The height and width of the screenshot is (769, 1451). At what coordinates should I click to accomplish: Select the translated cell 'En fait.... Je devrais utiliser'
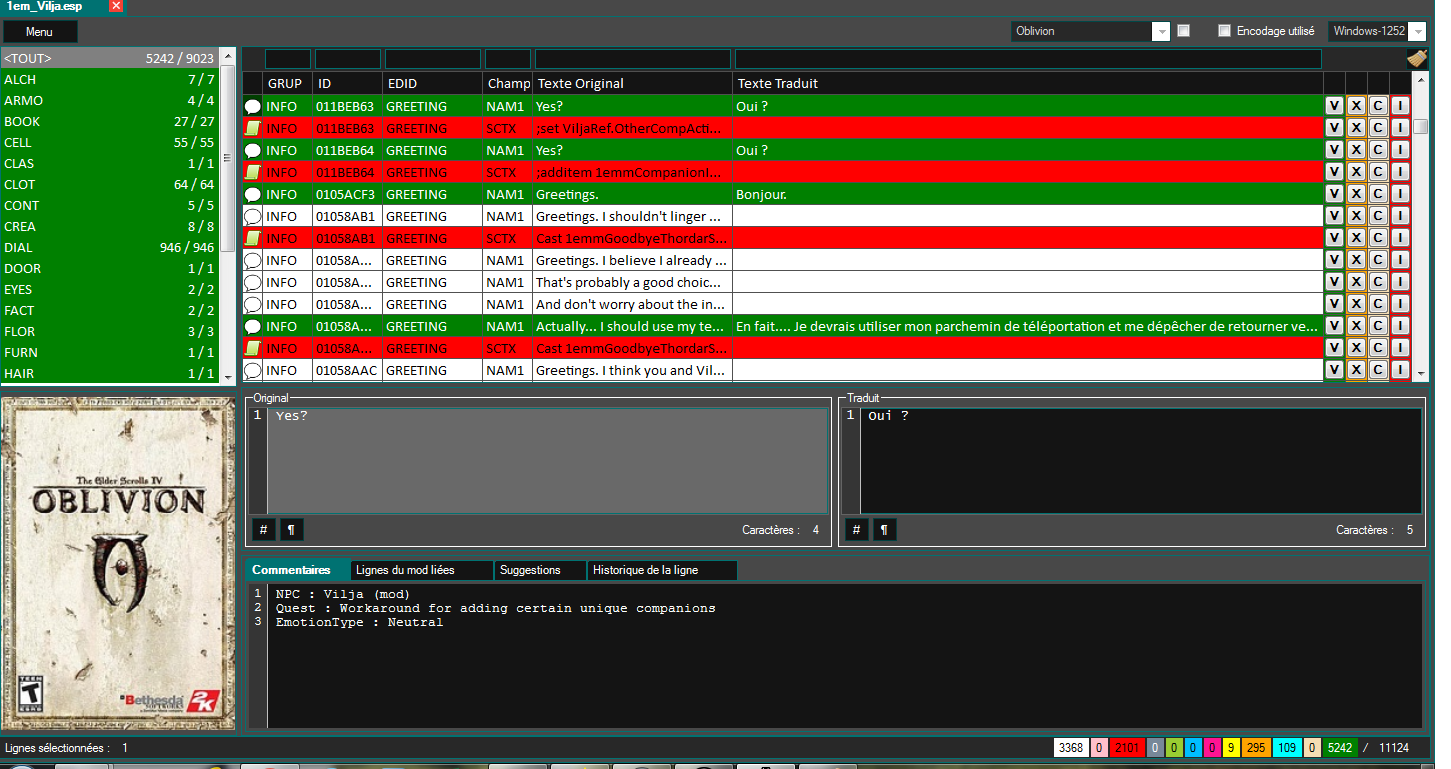coord(1027,326)
